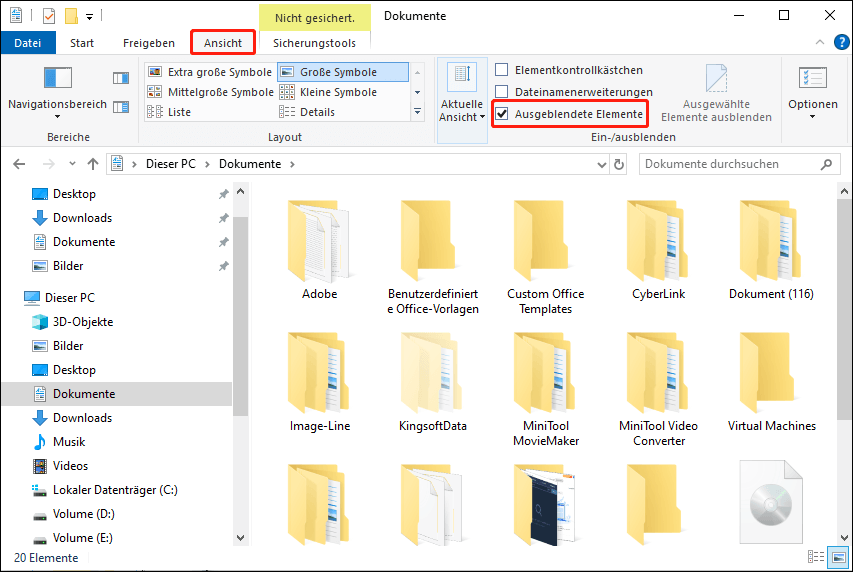The image size is (853, 572).
Task: Click the new folder icon in title bar
Action: (x=71, y=16)
